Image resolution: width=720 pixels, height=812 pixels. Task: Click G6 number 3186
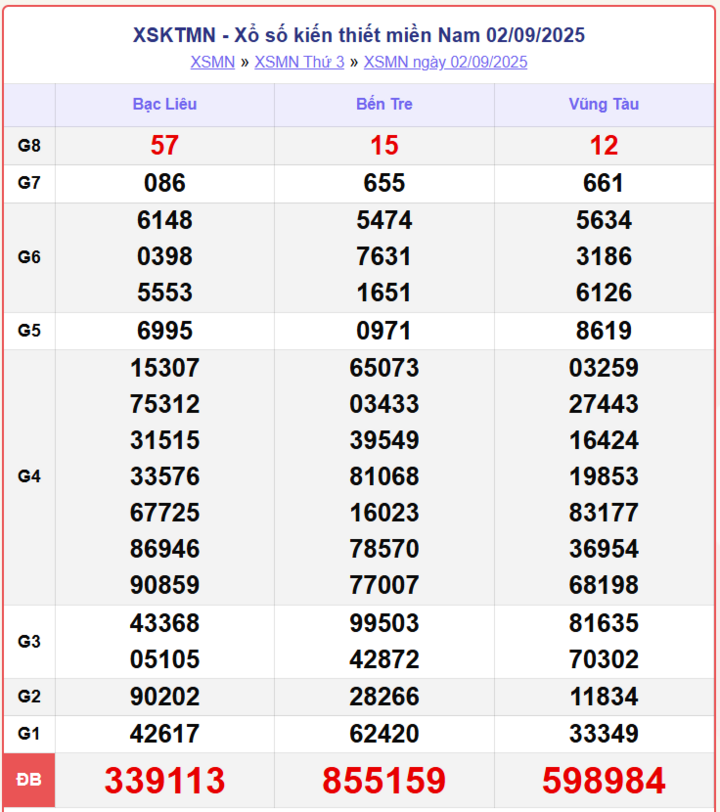[604, 257]
